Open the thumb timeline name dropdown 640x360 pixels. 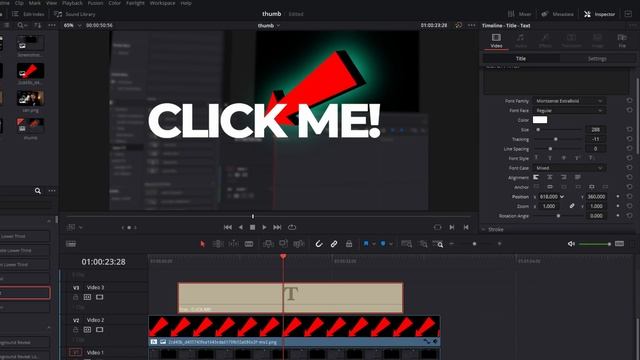click(x=269, y=25)
